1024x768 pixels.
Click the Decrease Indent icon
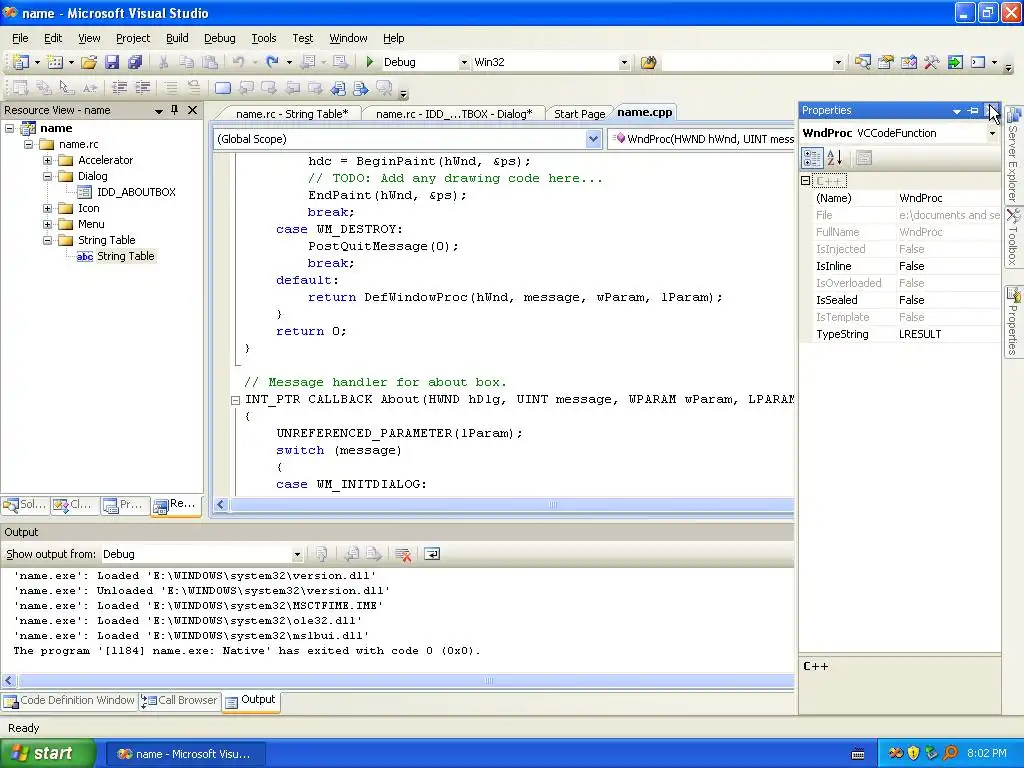(x=120, y=88)
